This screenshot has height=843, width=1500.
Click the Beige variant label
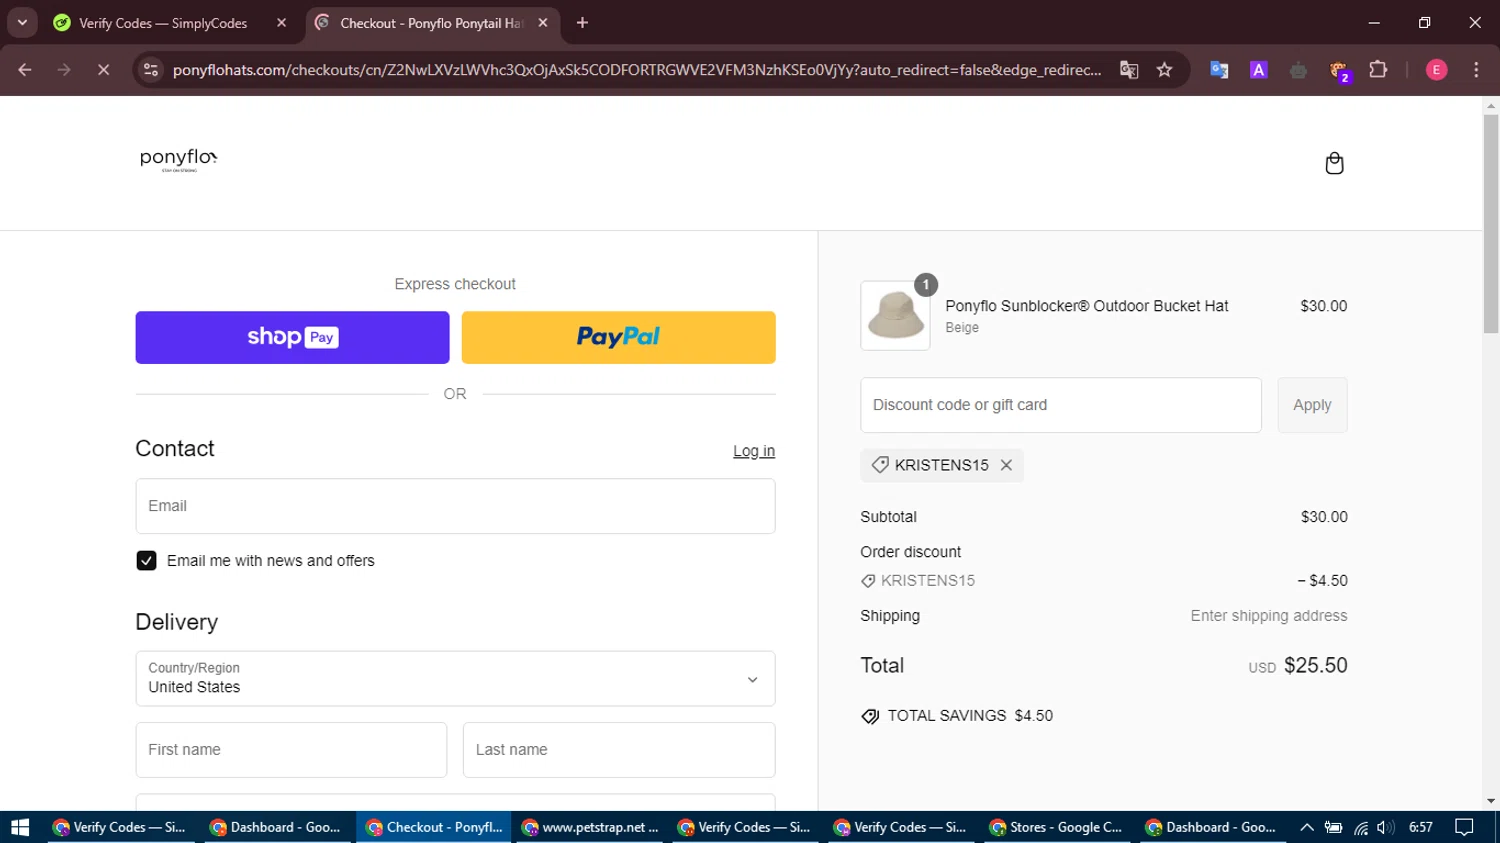(962, 328)
